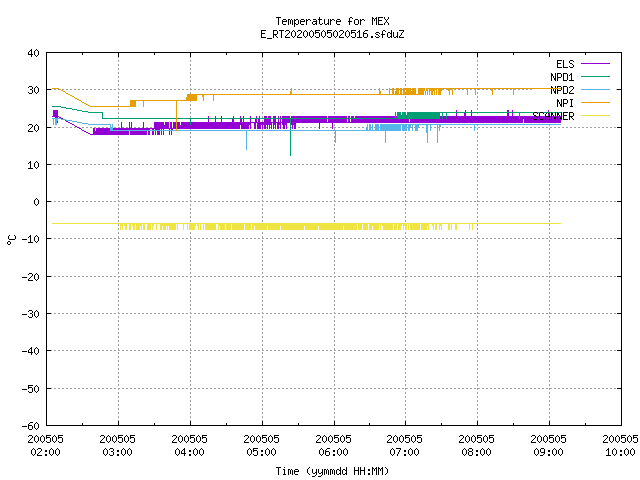Click the °C y-axis unit label
640x480 pixels.
11,240
